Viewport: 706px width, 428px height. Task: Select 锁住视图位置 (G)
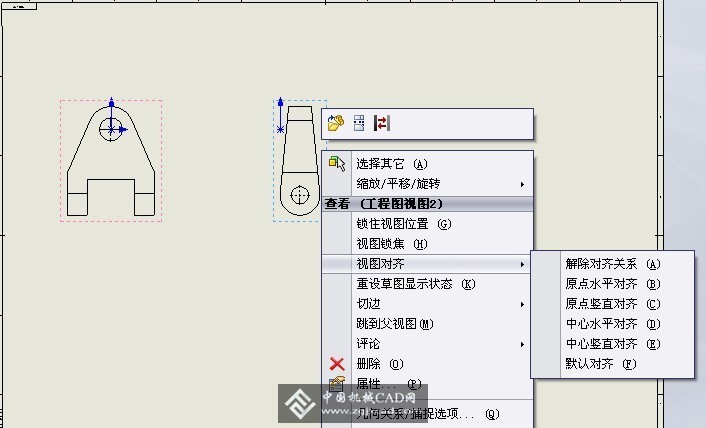428,224
